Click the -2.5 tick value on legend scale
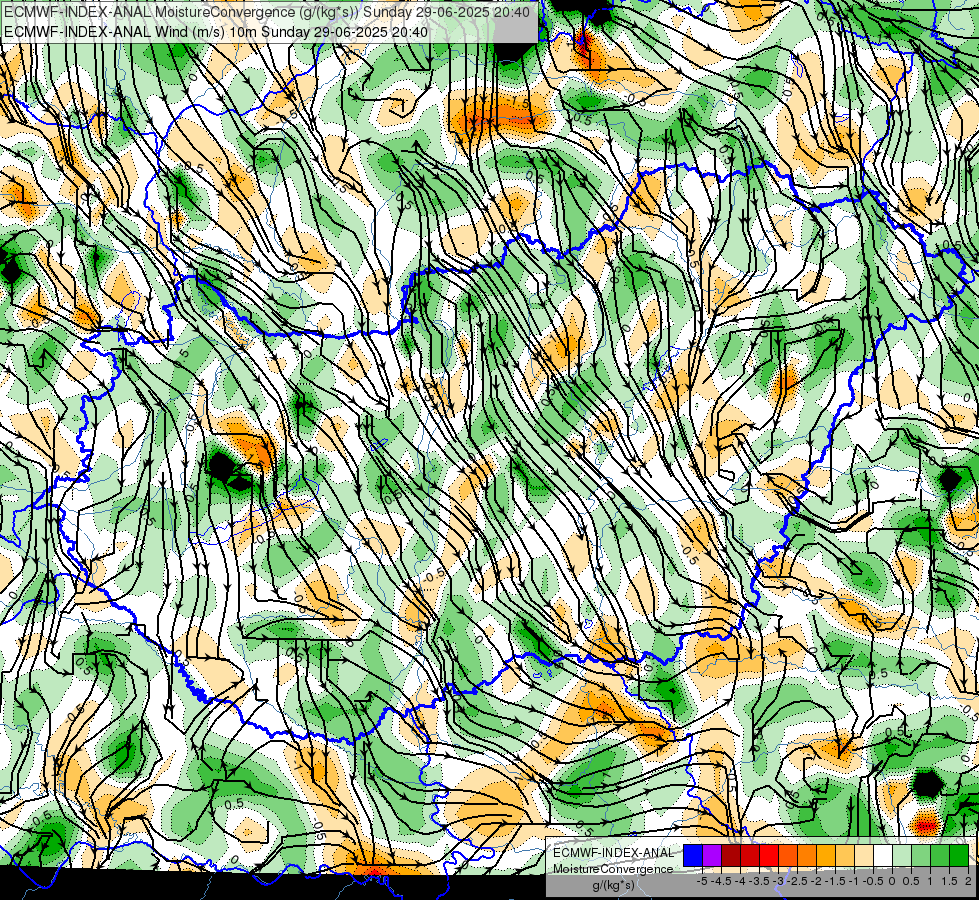This screenshot has height=900, width=979. pyautogui.click(x=797, y=881)
